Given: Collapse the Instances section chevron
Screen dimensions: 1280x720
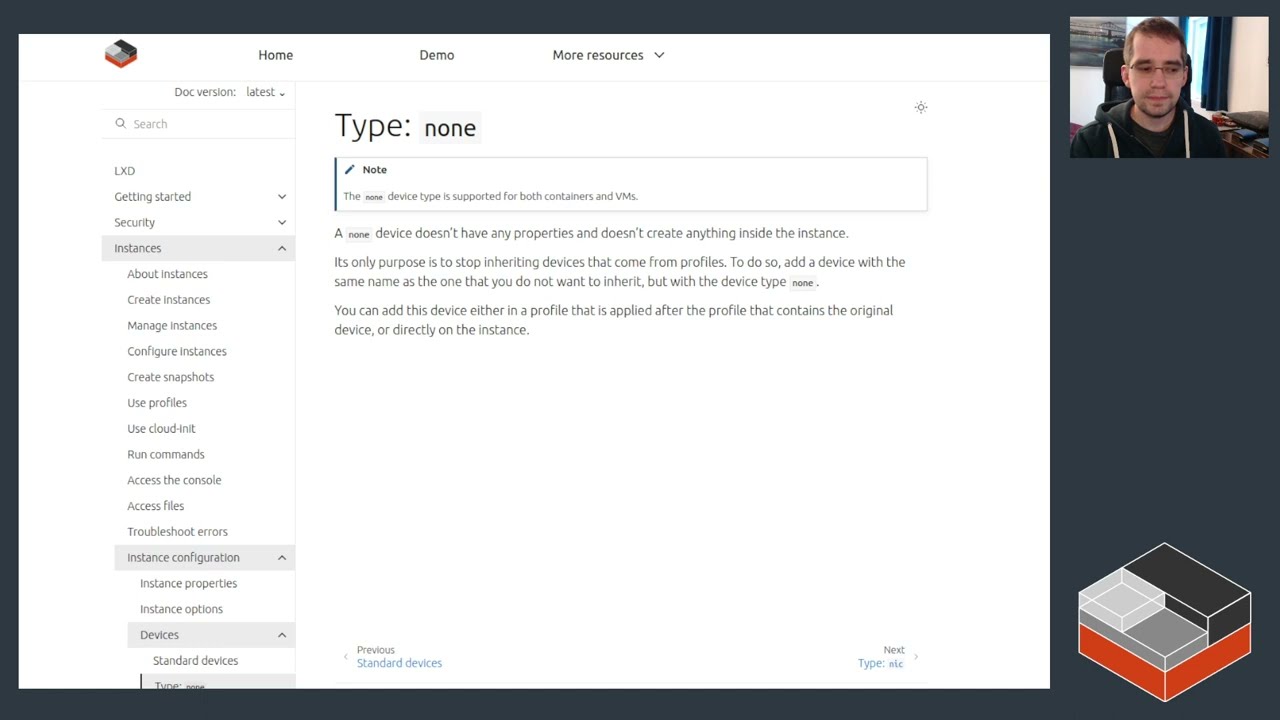Looking at the screenshot, I should (x=281, y=248).
